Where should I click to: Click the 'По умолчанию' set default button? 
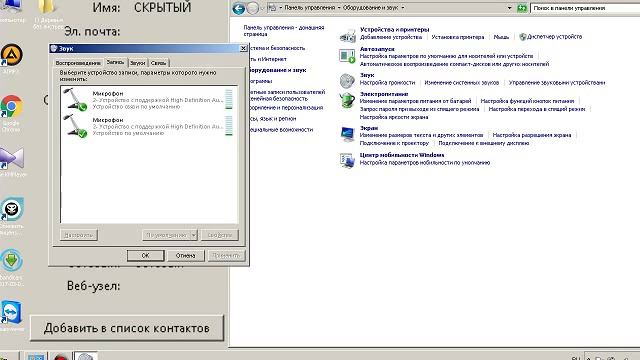pos(166,235)
